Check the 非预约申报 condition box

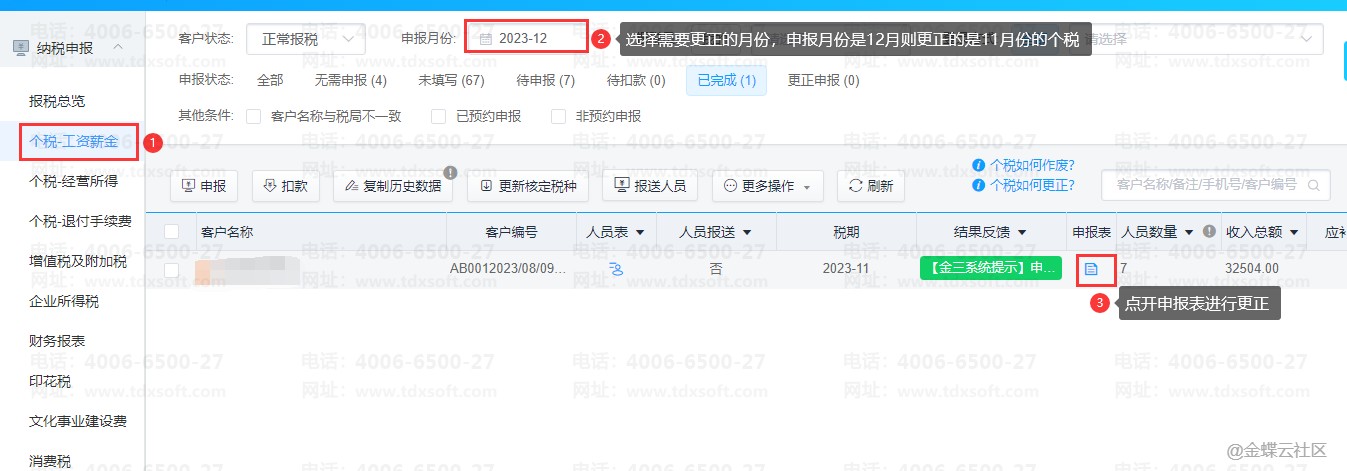tap(558, 116)
